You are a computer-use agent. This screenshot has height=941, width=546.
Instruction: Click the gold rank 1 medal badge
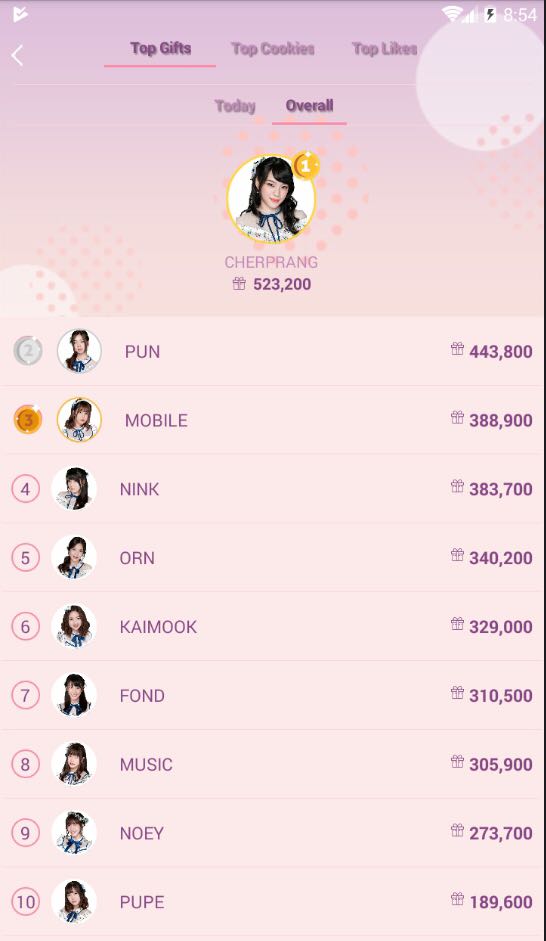tap(306, 166)
